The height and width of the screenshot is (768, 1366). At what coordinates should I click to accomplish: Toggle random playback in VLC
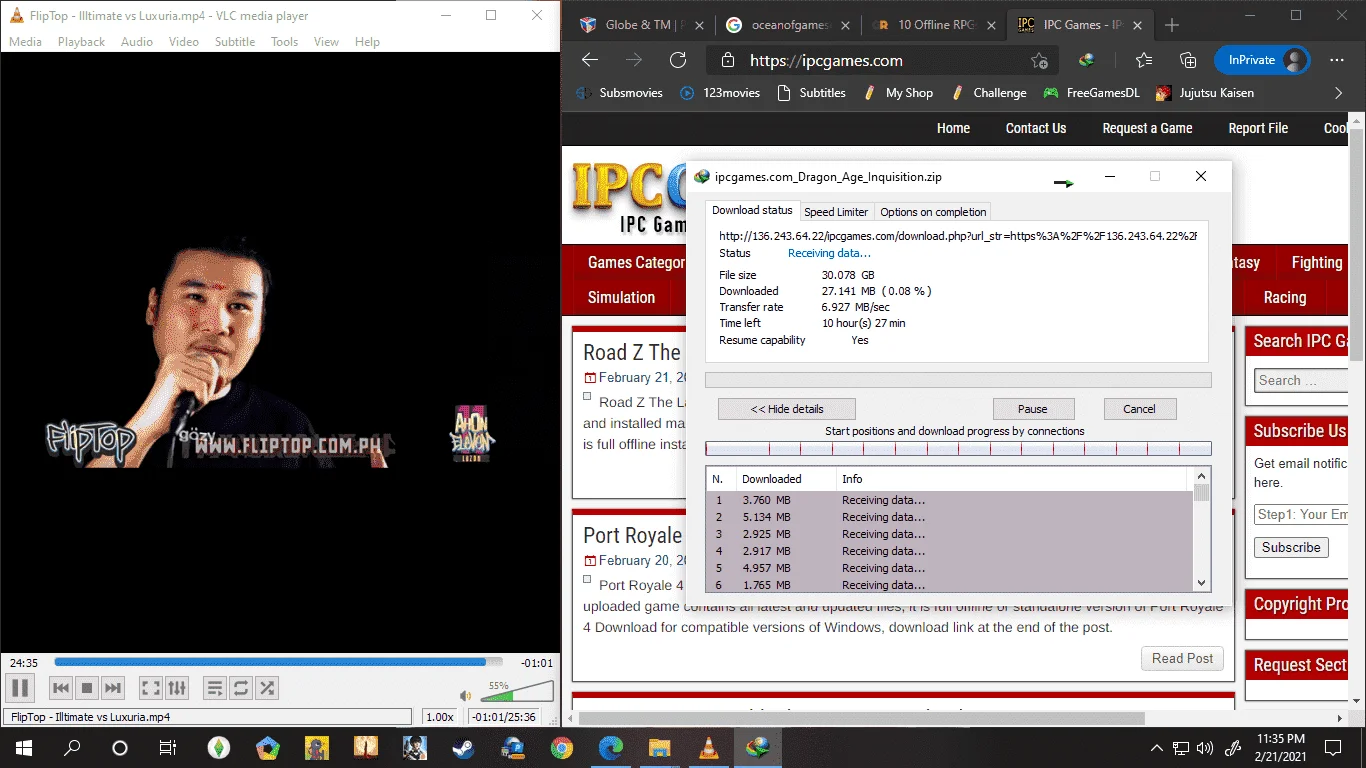pyautogui.click(x=267, y=688)
